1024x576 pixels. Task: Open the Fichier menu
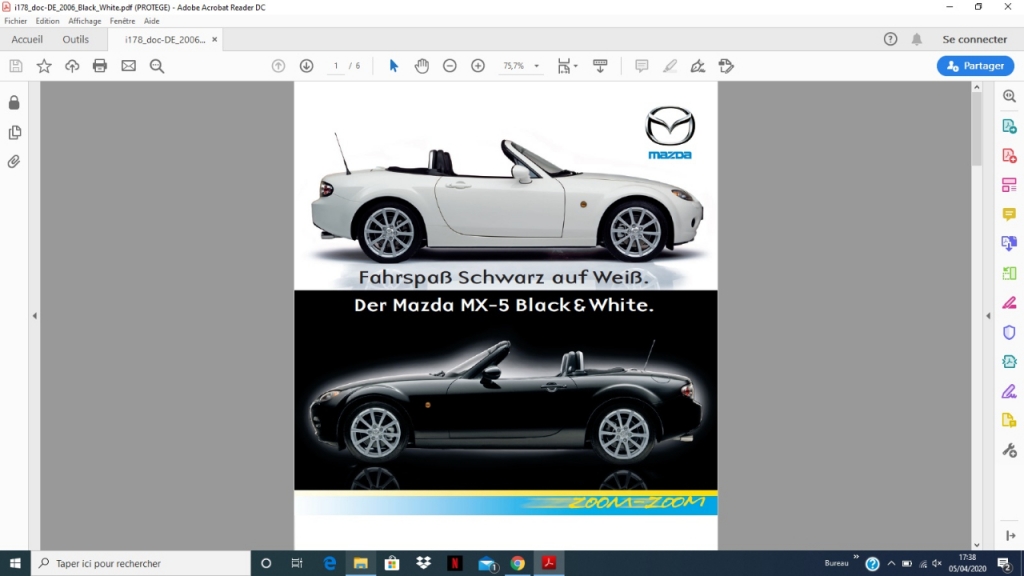tap(16, 21)
